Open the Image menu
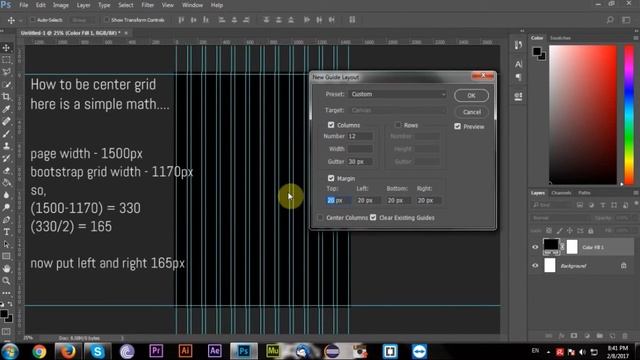 [61, 5]
